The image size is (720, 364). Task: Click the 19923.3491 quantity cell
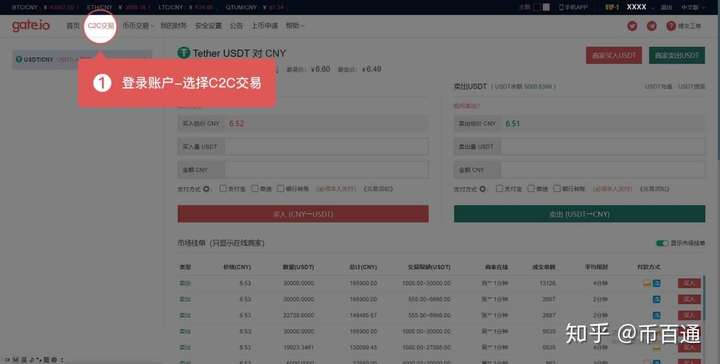pos(299,347)
